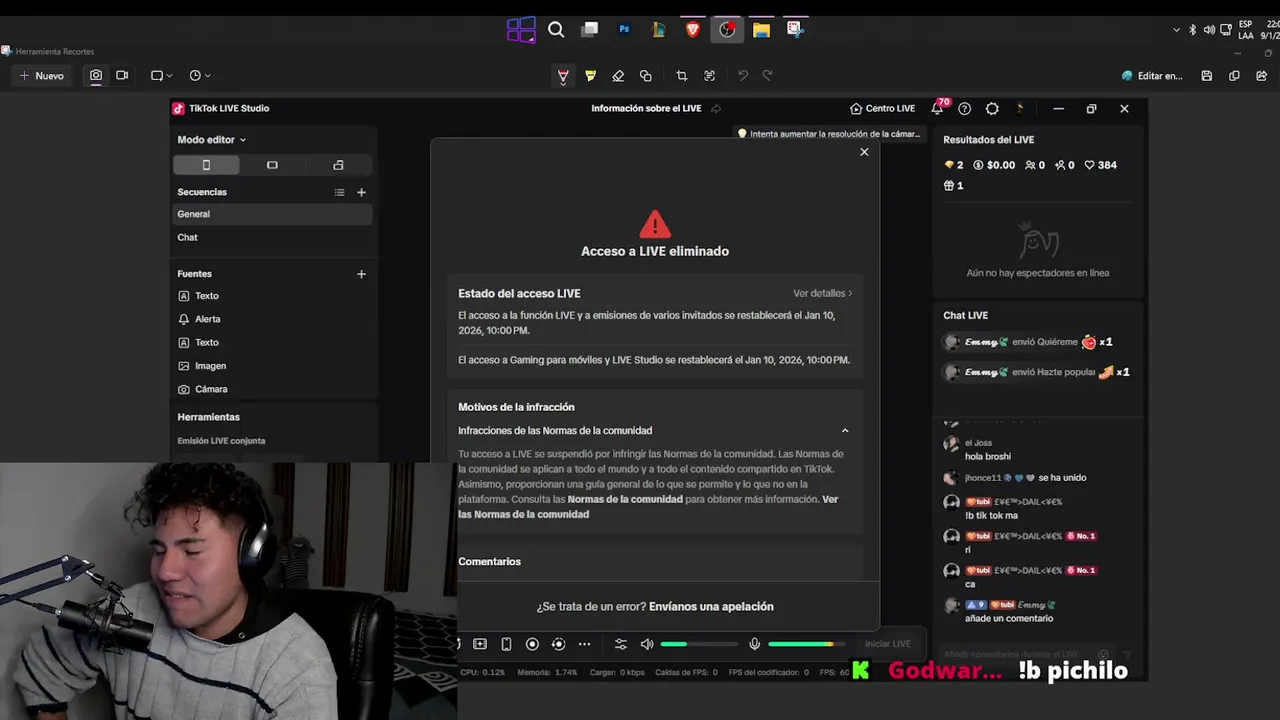This screenshot has height=720, width=1280.
Task: Open Ver detalles of LIVE access status
Action: [822, 293]
